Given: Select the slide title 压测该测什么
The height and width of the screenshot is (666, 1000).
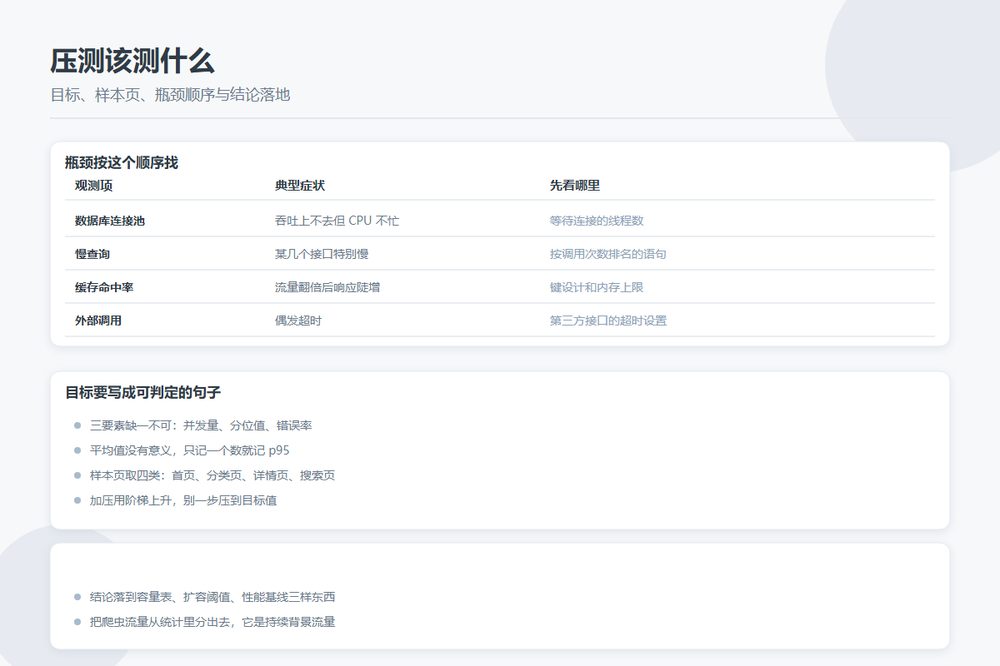Looking at the screenshot, I should (x=132, y=61).
